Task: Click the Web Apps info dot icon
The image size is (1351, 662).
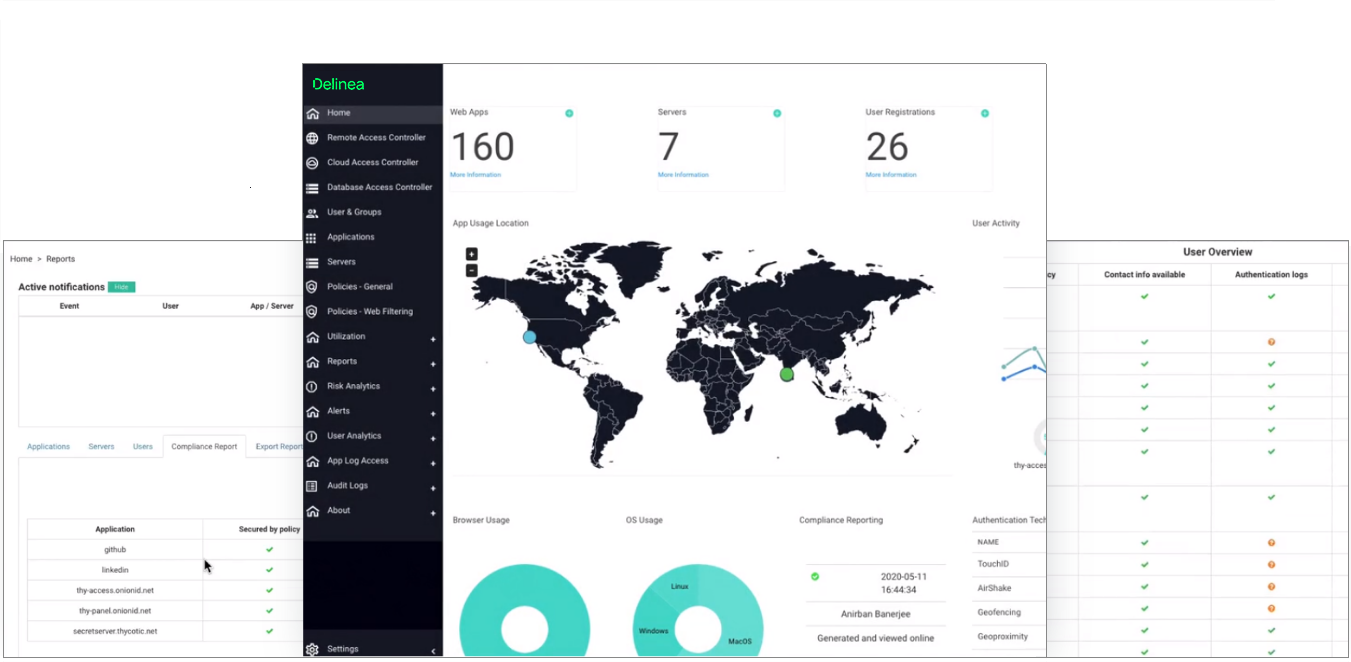Action: [x=569, y=113]
